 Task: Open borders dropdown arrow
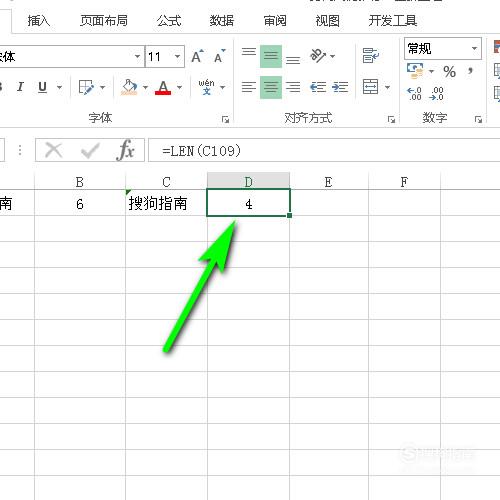[x=102, y=88]
